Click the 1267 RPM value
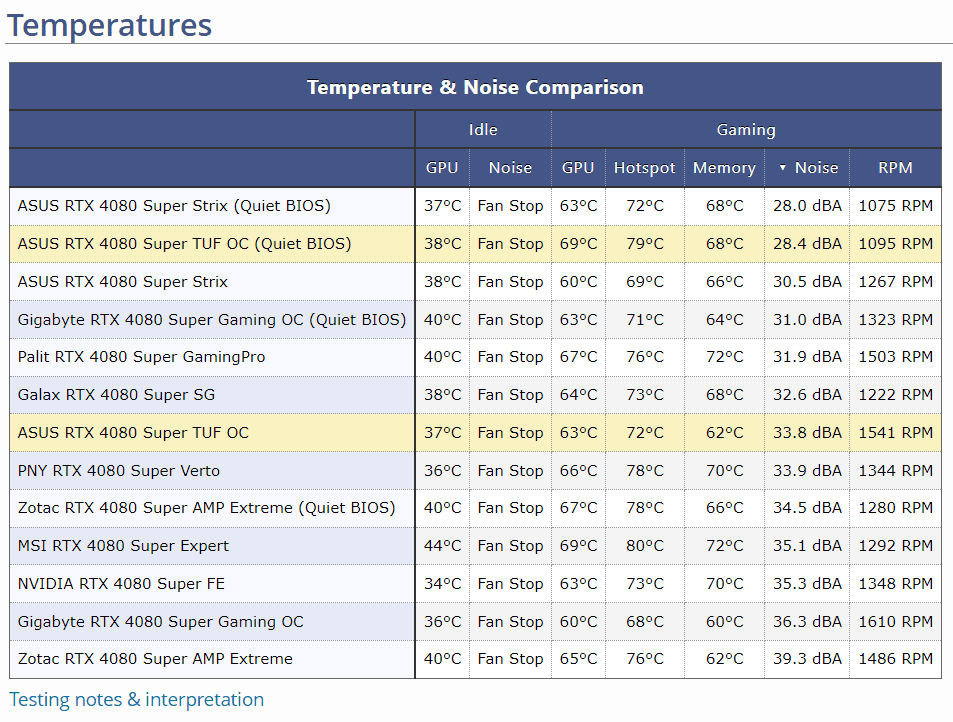Screen dimensions: 953x722 pyautogui.click(x=895, y=282)
